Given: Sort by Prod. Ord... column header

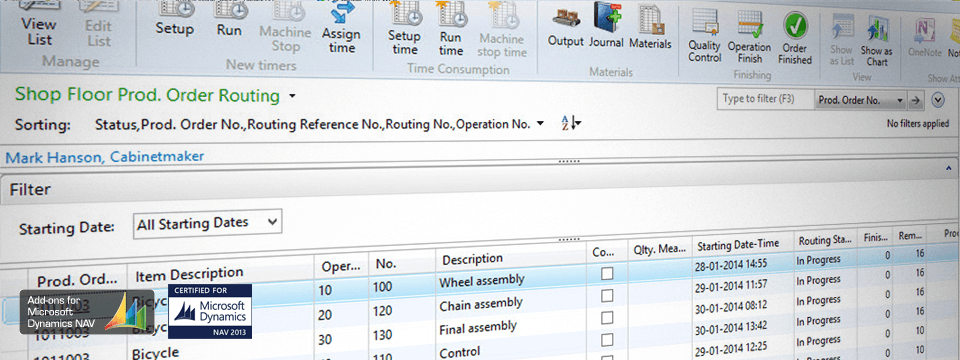Looking at the screenshot, I should [x=77, y=280].
